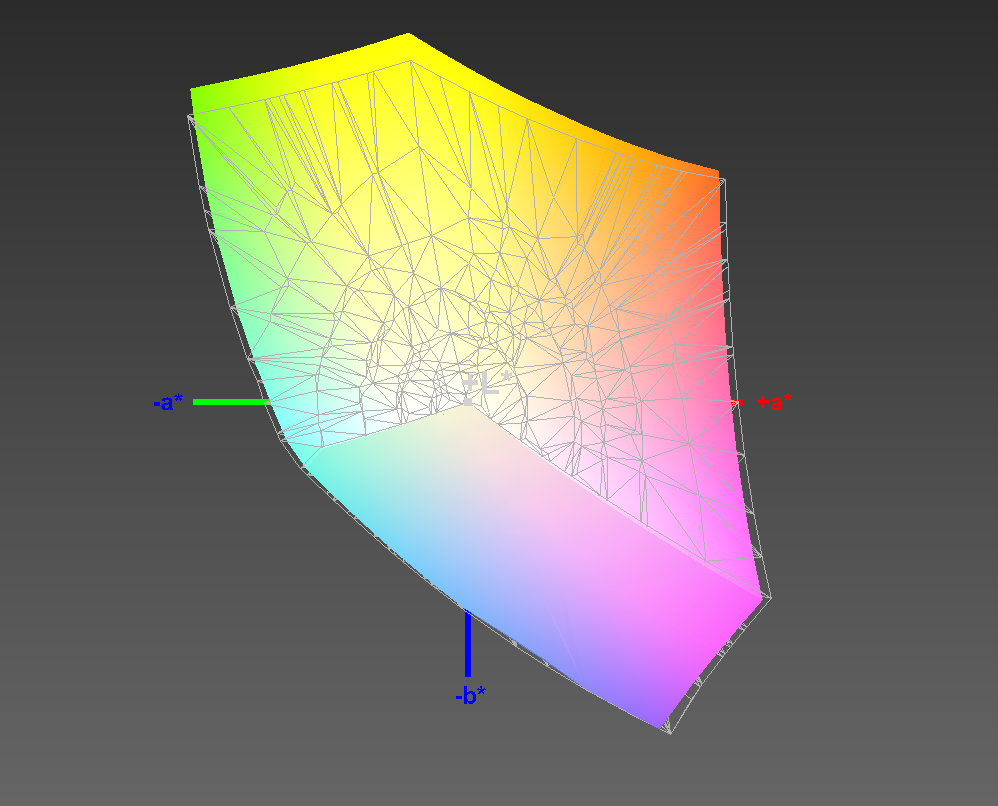Select the blue -b* axis line
998x806 pixels.
click(468, 643)
